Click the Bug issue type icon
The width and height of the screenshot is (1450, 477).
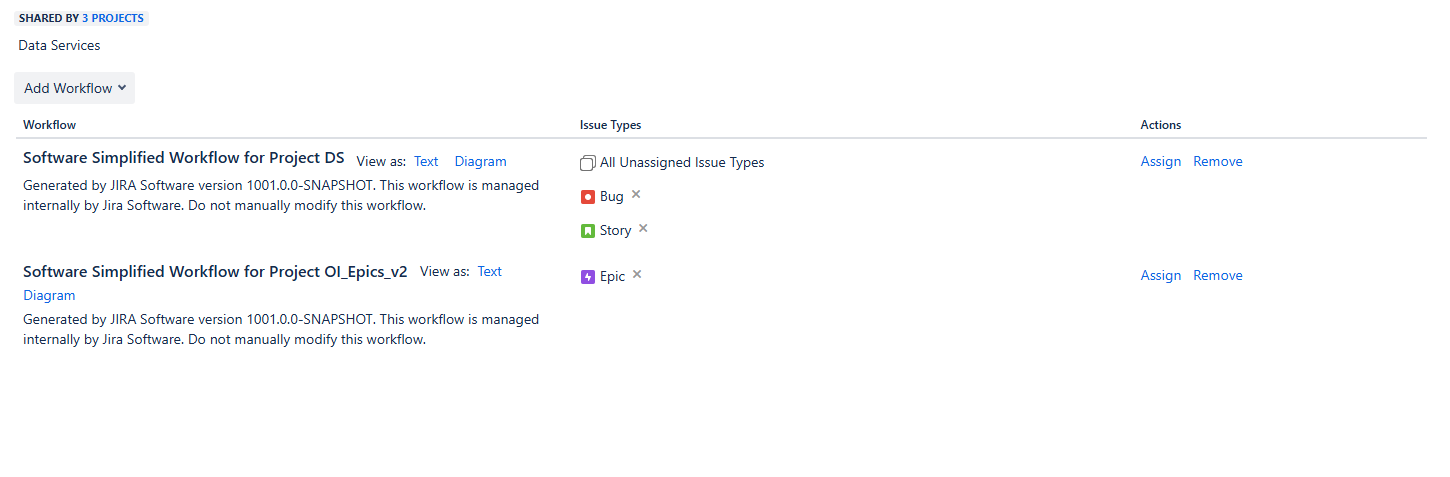click(588, 197)
